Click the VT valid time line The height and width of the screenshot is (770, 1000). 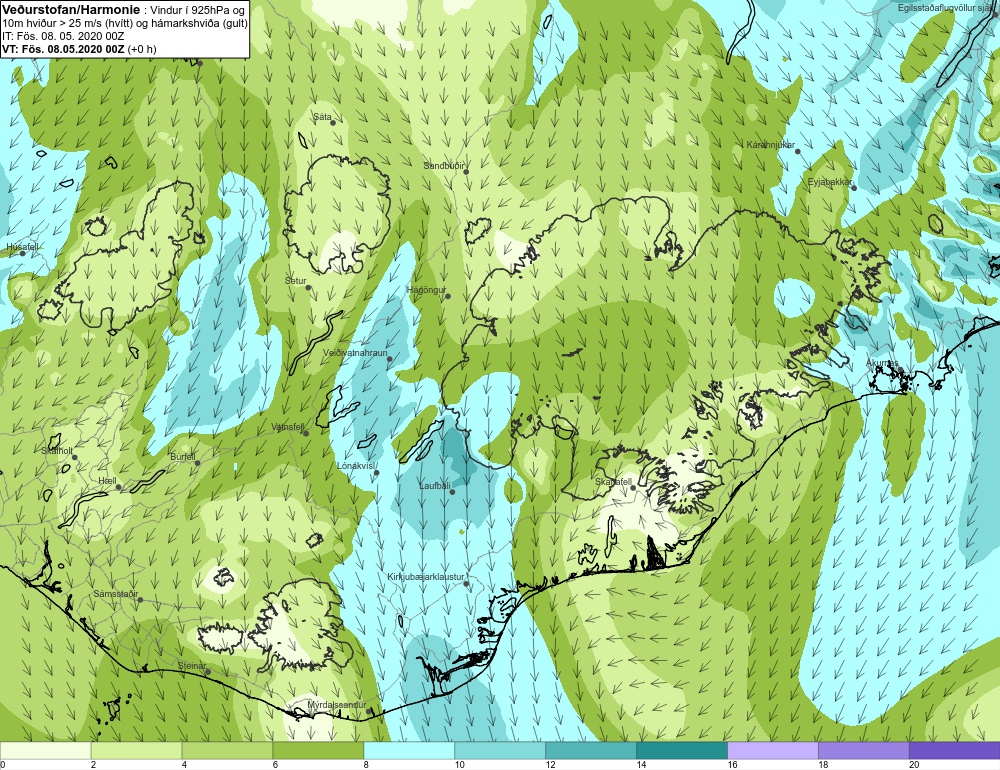pyautogui.click(x=79, y=49)
